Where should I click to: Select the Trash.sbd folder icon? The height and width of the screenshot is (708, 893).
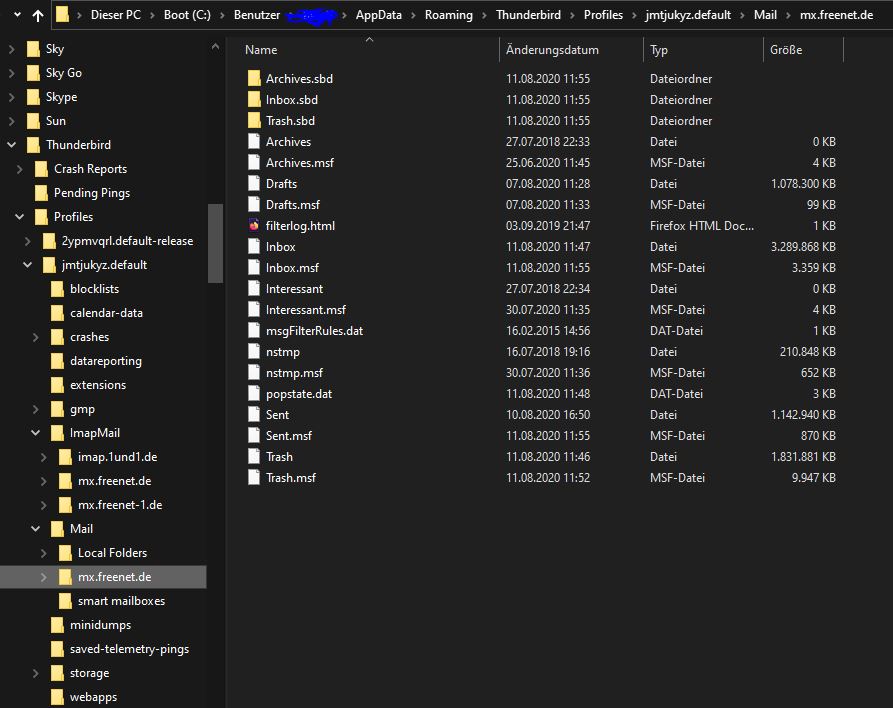254,121
